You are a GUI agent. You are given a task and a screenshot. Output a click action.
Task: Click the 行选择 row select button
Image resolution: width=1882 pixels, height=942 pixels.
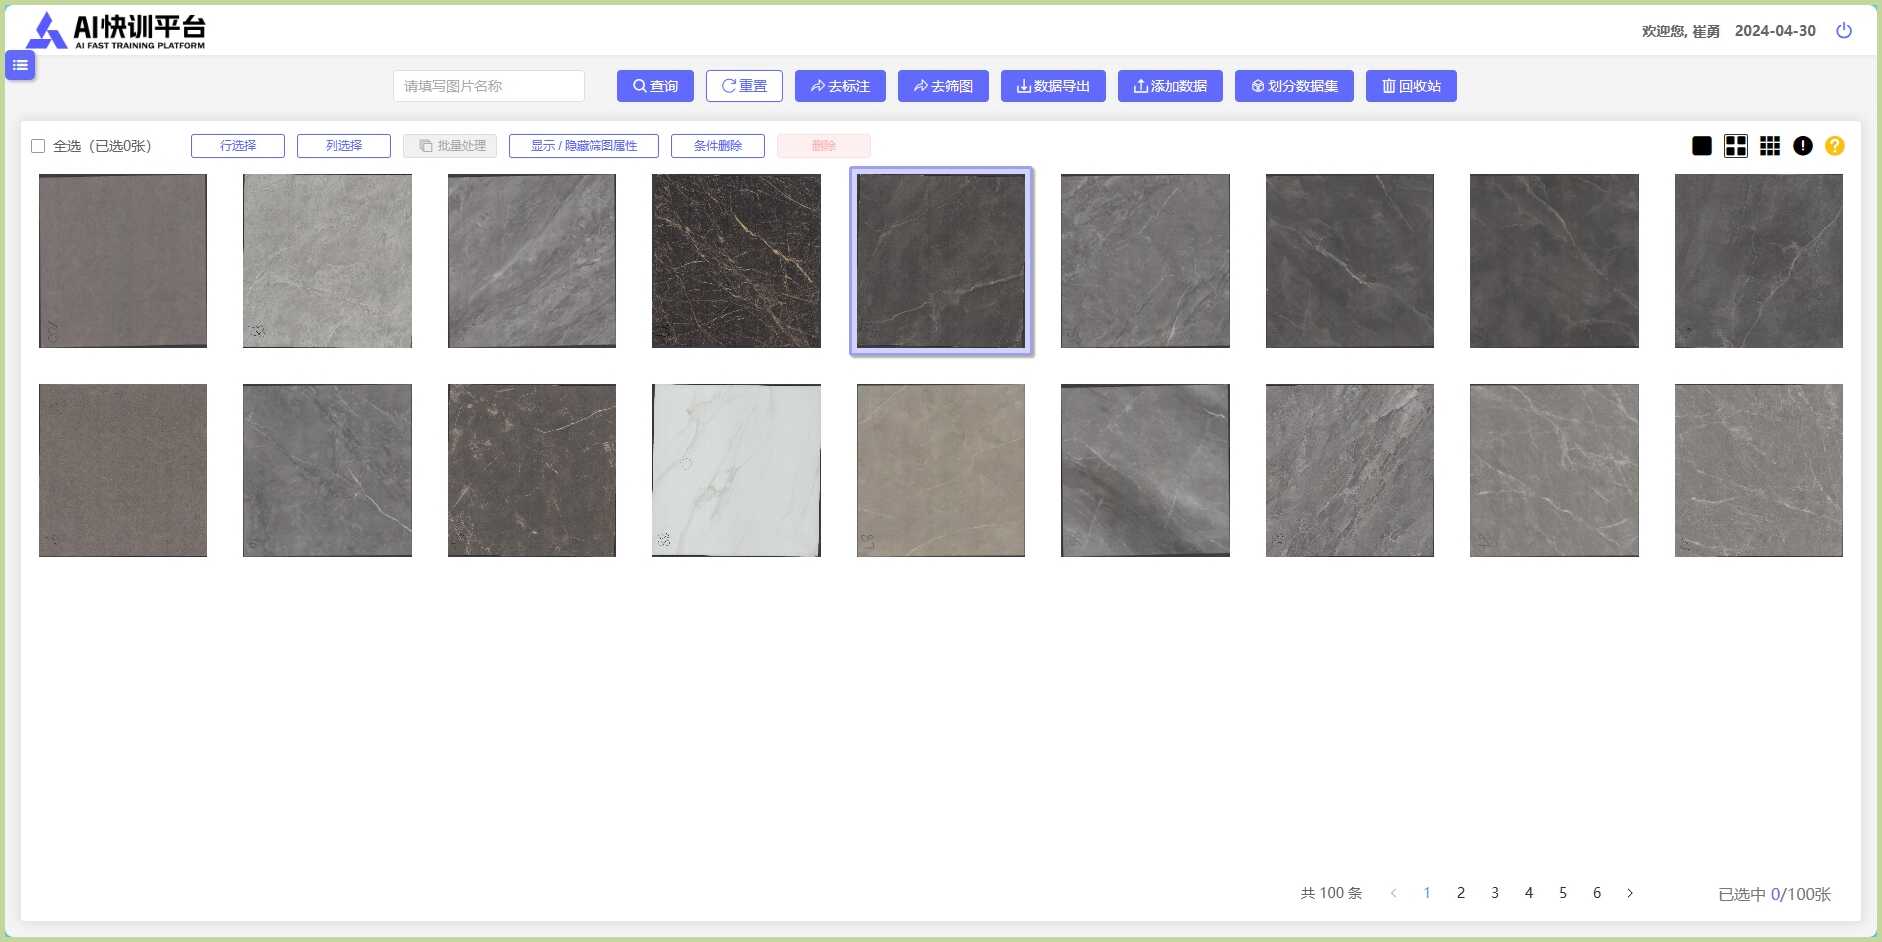[237, 146]
